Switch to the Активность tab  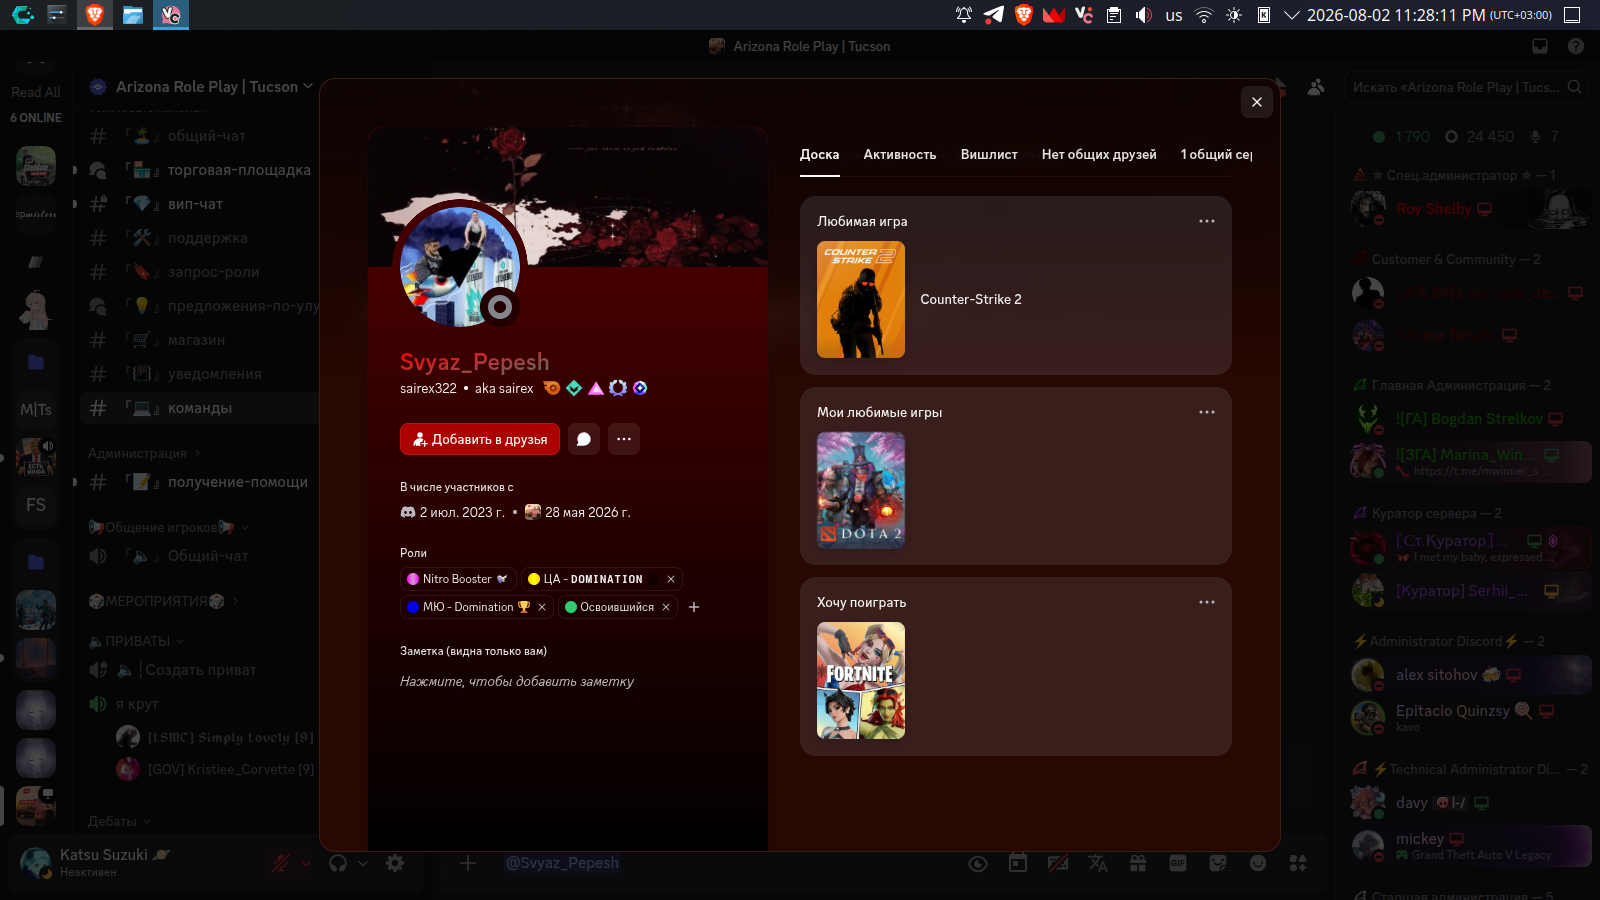(900, 155)
